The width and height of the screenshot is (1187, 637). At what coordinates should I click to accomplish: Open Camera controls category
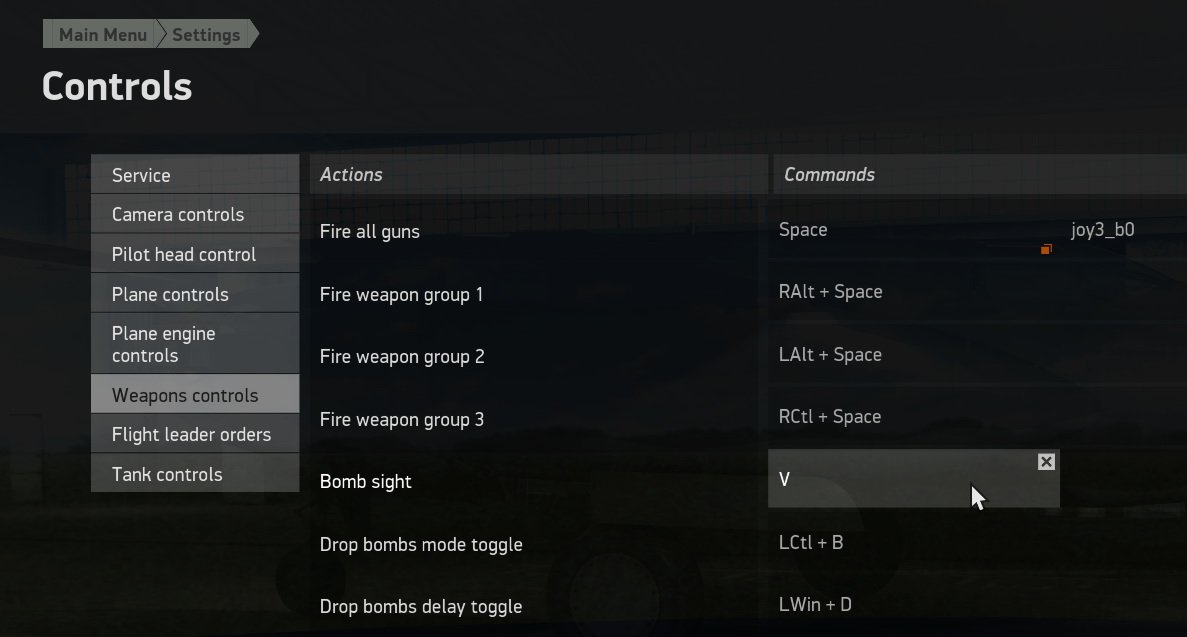click(194, 215)
